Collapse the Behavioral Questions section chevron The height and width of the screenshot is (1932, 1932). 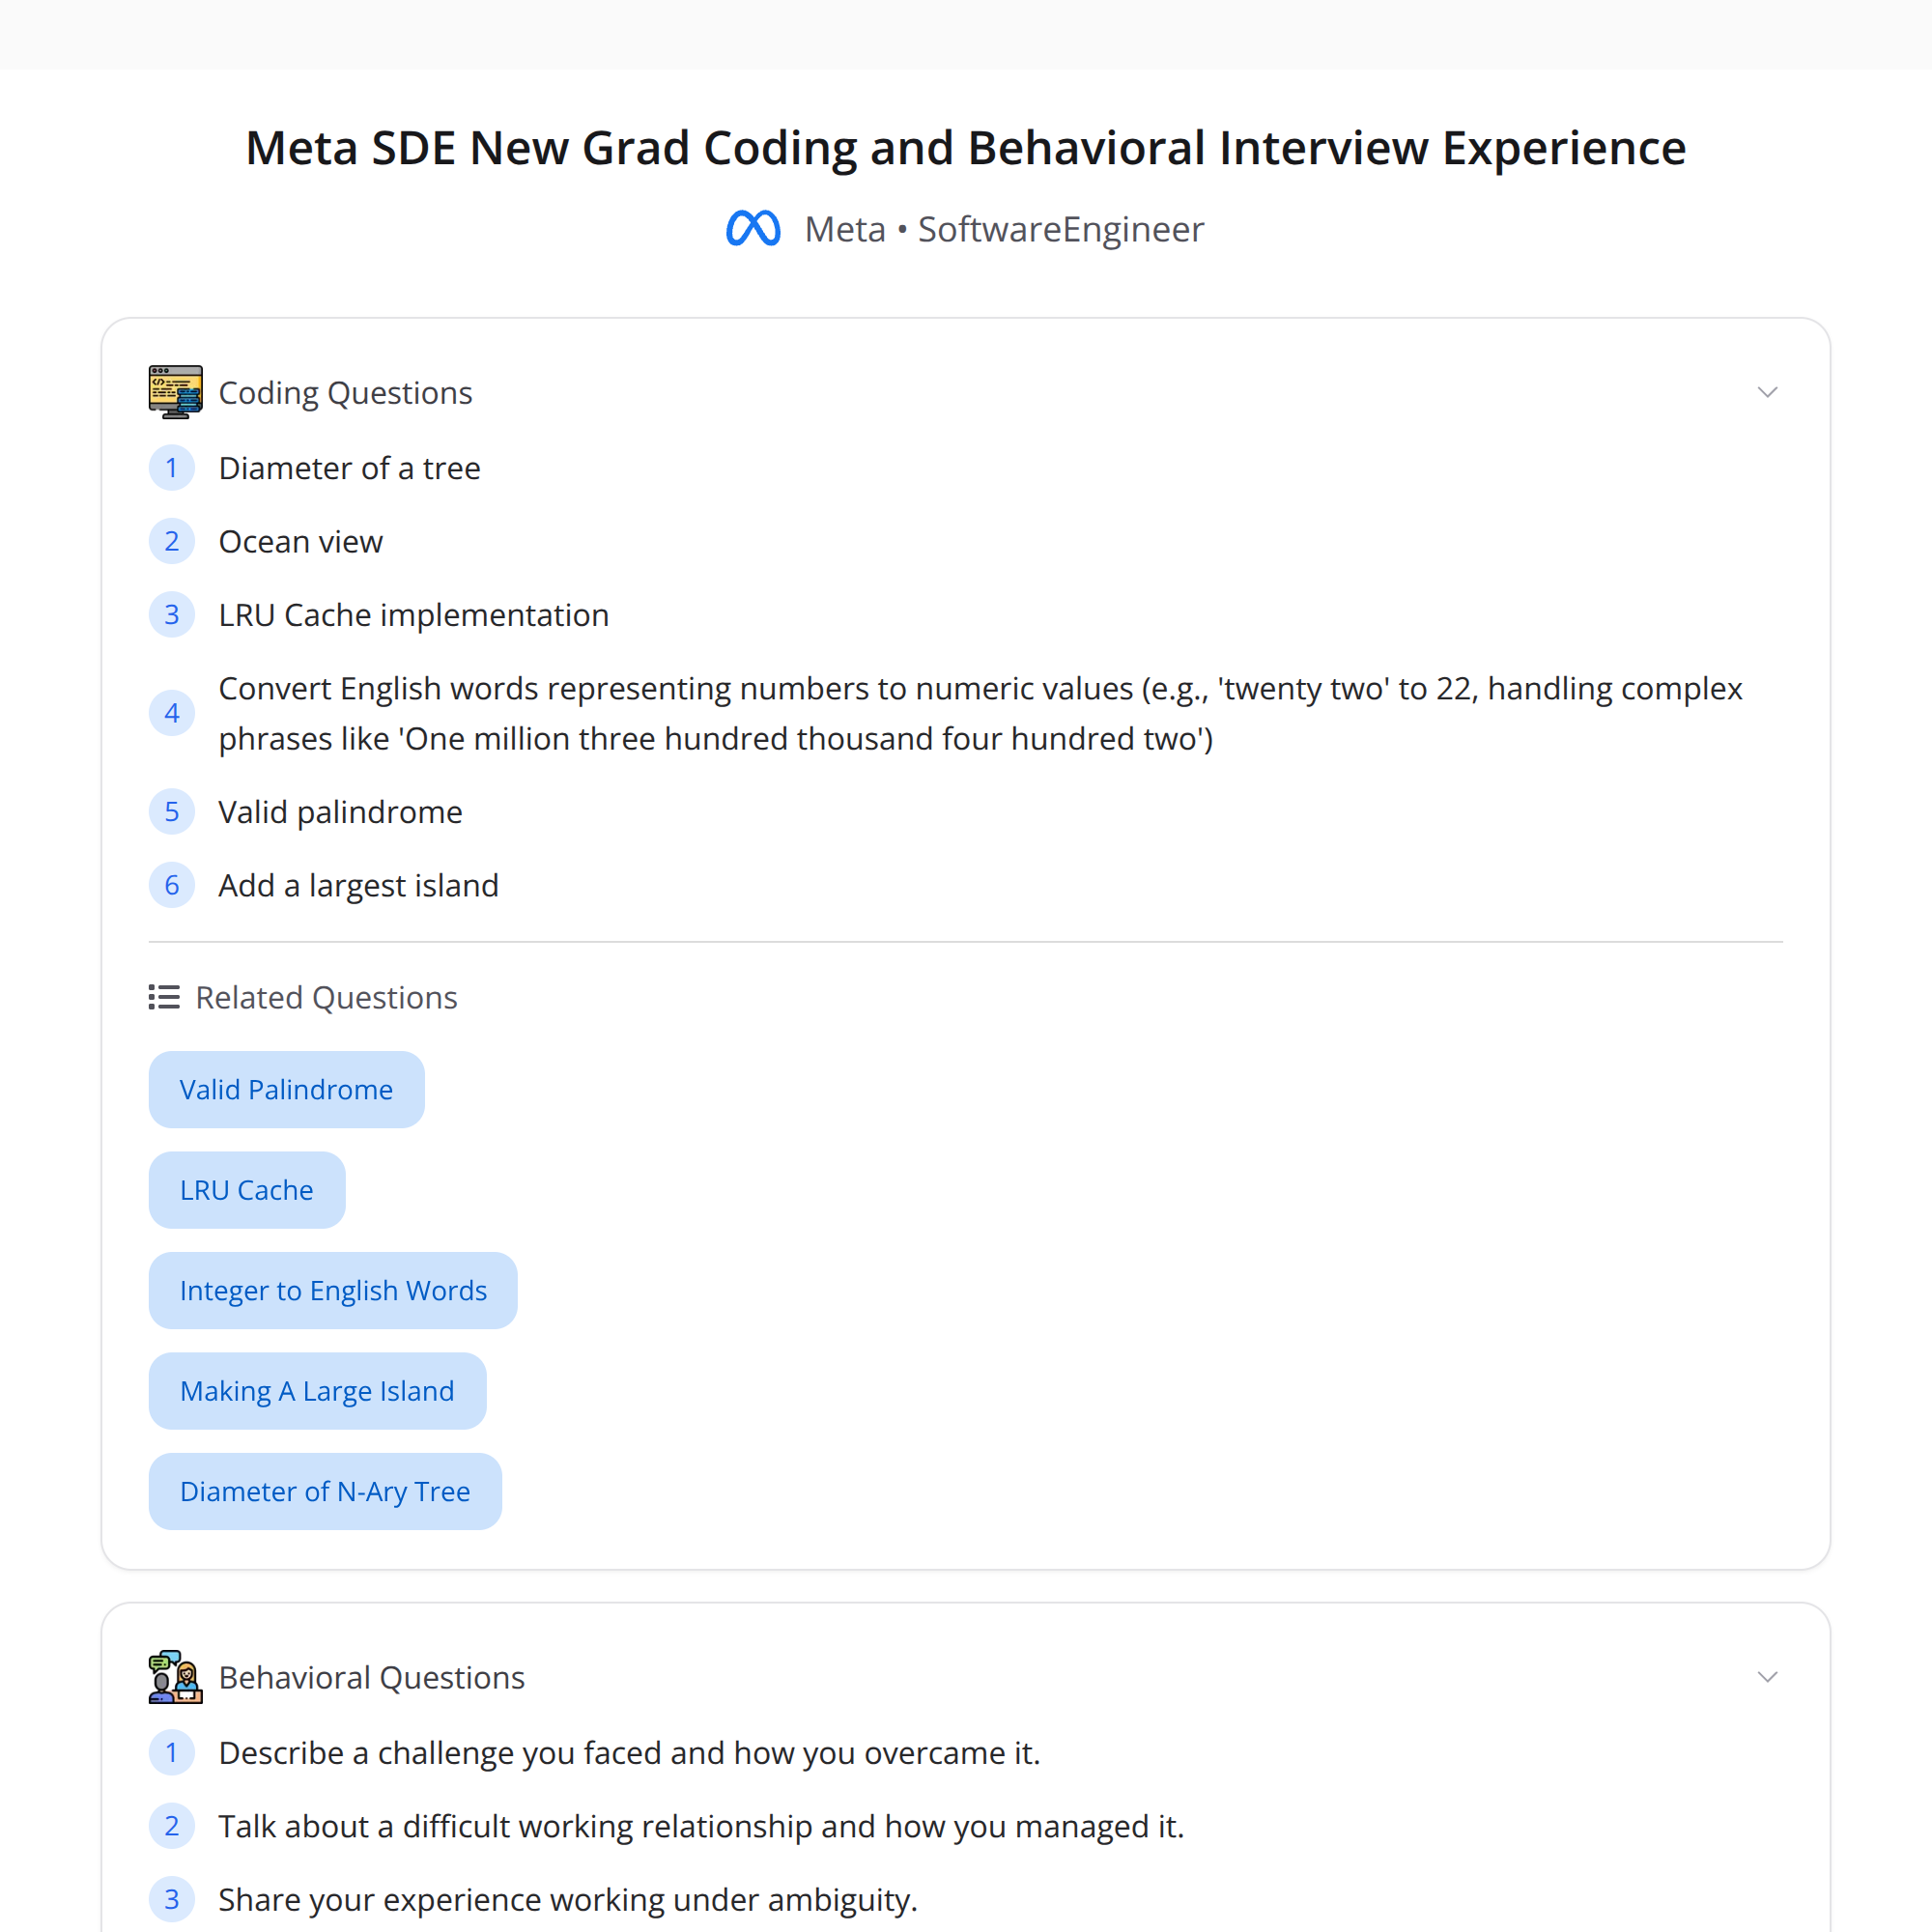(1767, 1677)
